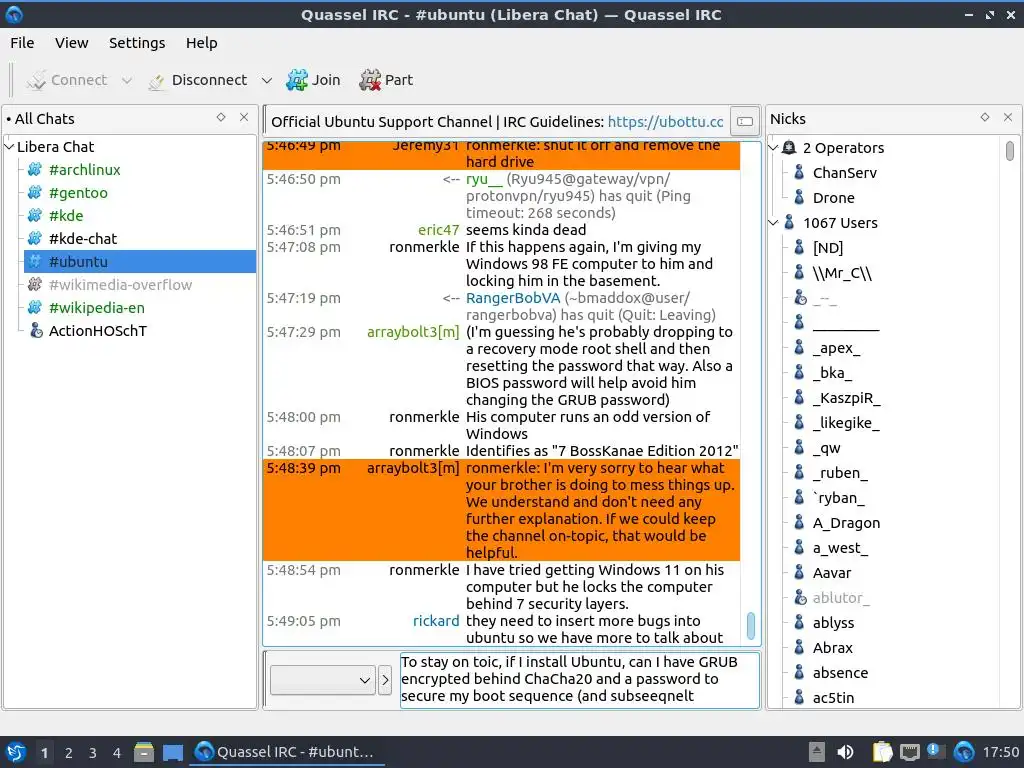The width and height of the screenshot is (1024, 768).
Task: Select the \\Mr_C\\ nick
Action: click(x=842, y=273)
